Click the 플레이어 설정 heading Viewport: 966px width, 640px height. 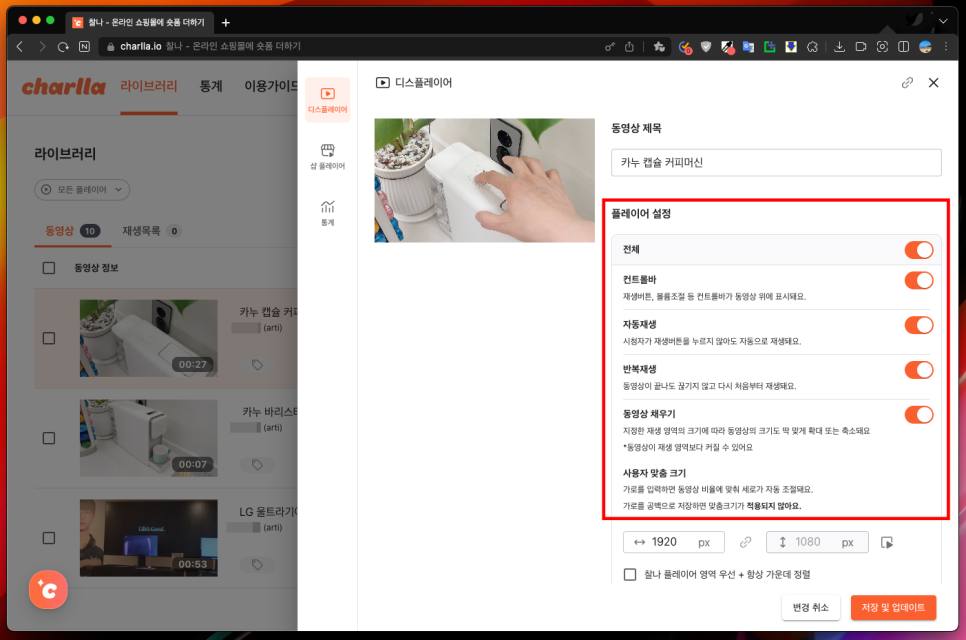(641, 214)
